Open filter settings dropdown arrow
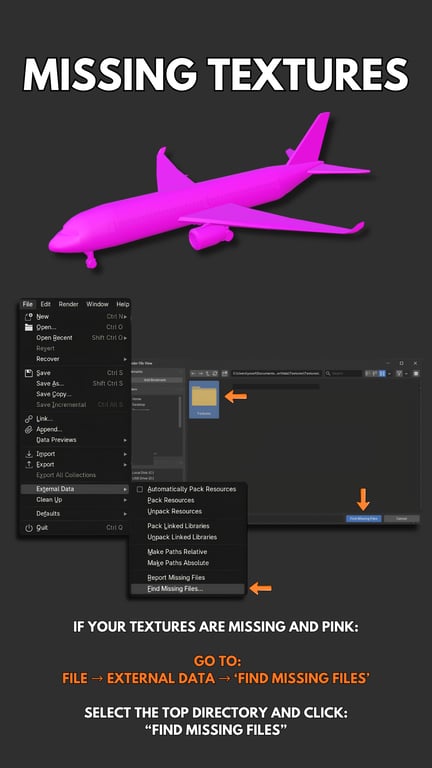The height and width of the screenshot is (768, 432). (x=406, y=373)
